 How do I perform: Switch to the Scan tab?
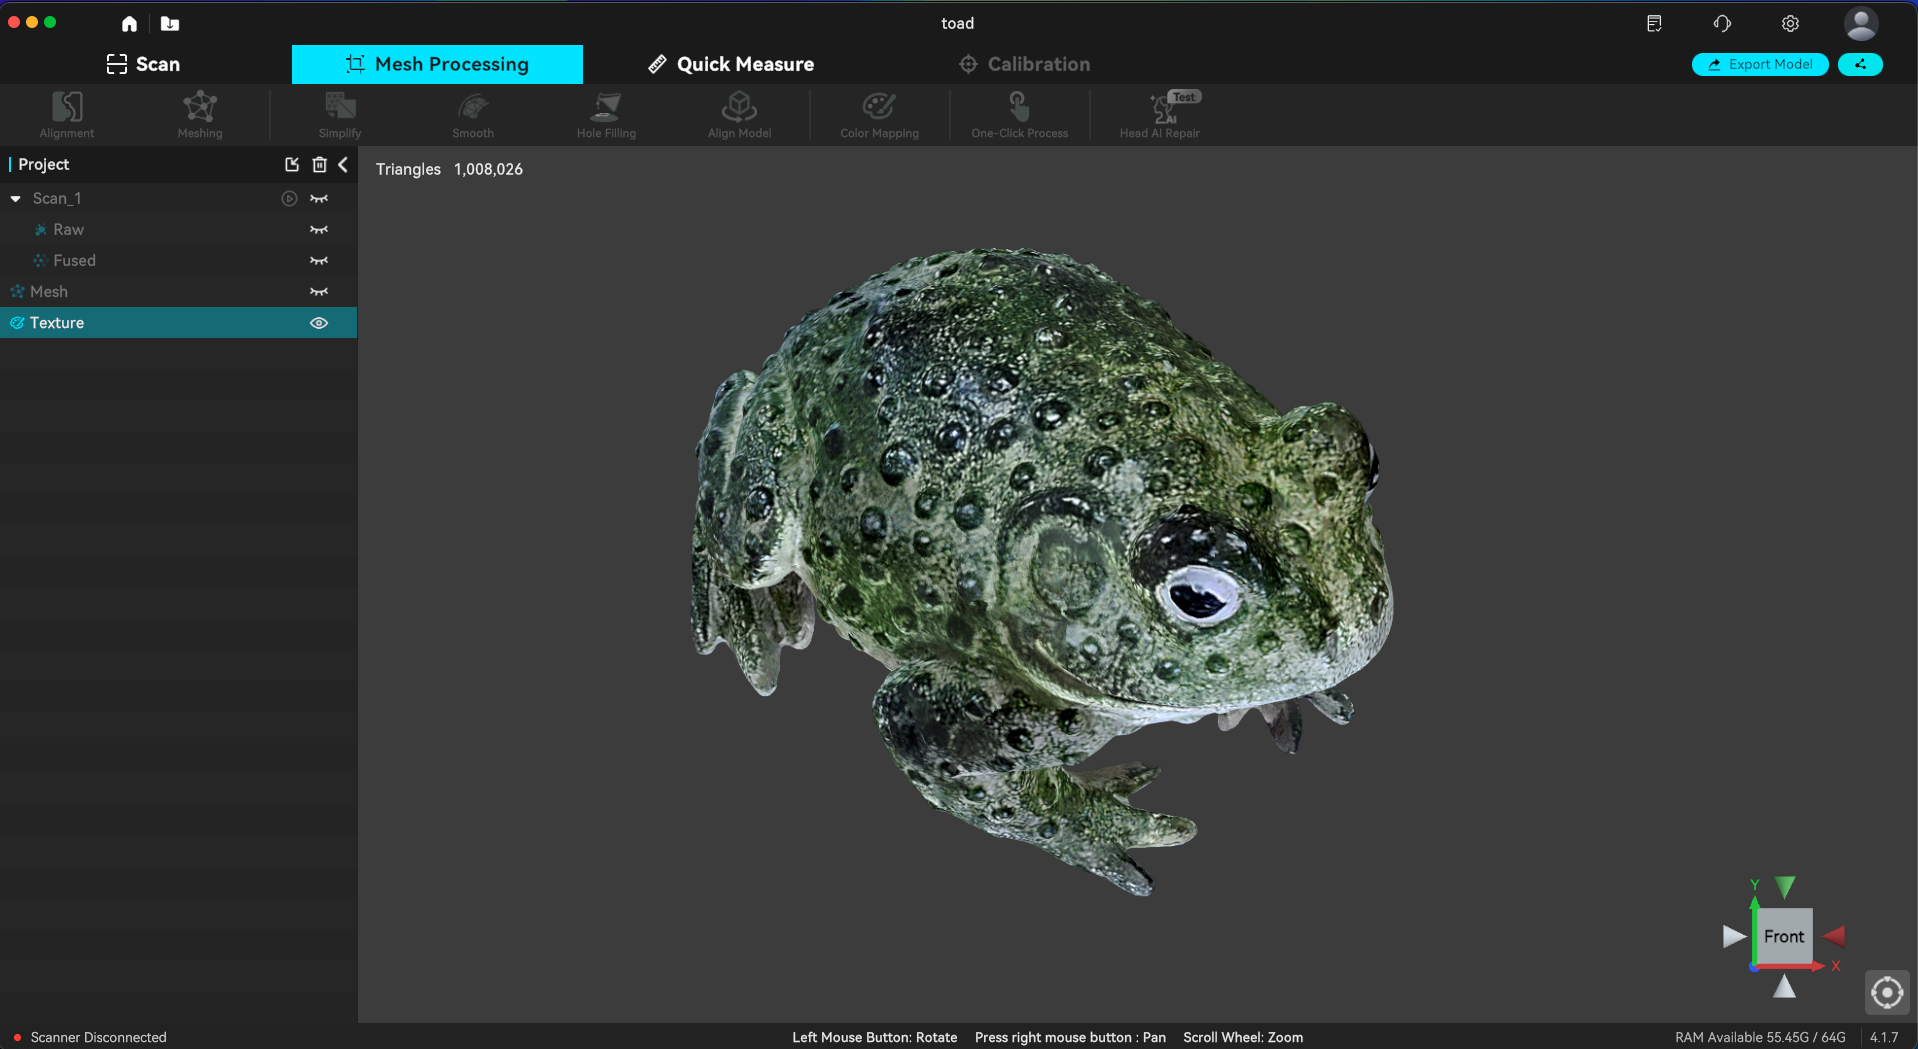[144, 64]
